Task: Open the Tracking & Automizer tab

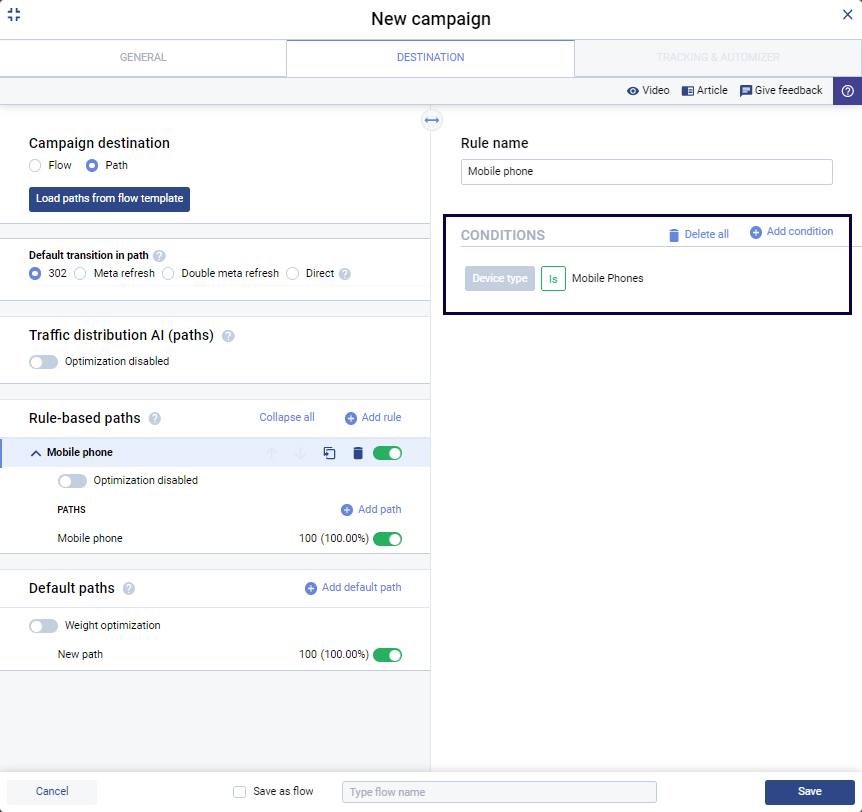Action: 717,58
